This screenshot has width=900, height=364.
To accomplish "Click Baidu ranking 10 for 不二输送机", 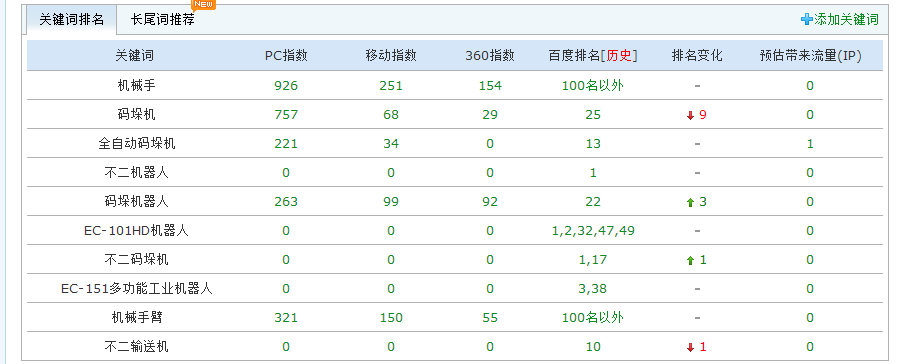I will tap(593, 347).
